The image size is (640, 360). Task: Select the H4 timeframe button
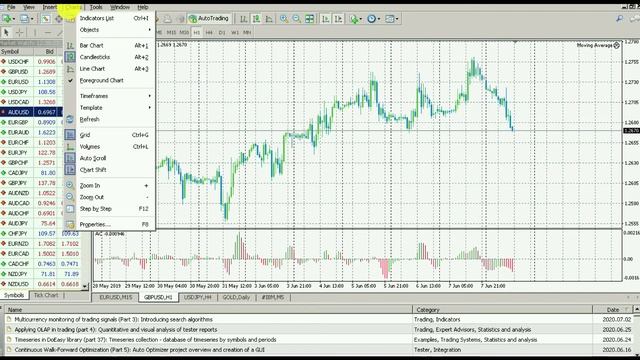point(209,32)
